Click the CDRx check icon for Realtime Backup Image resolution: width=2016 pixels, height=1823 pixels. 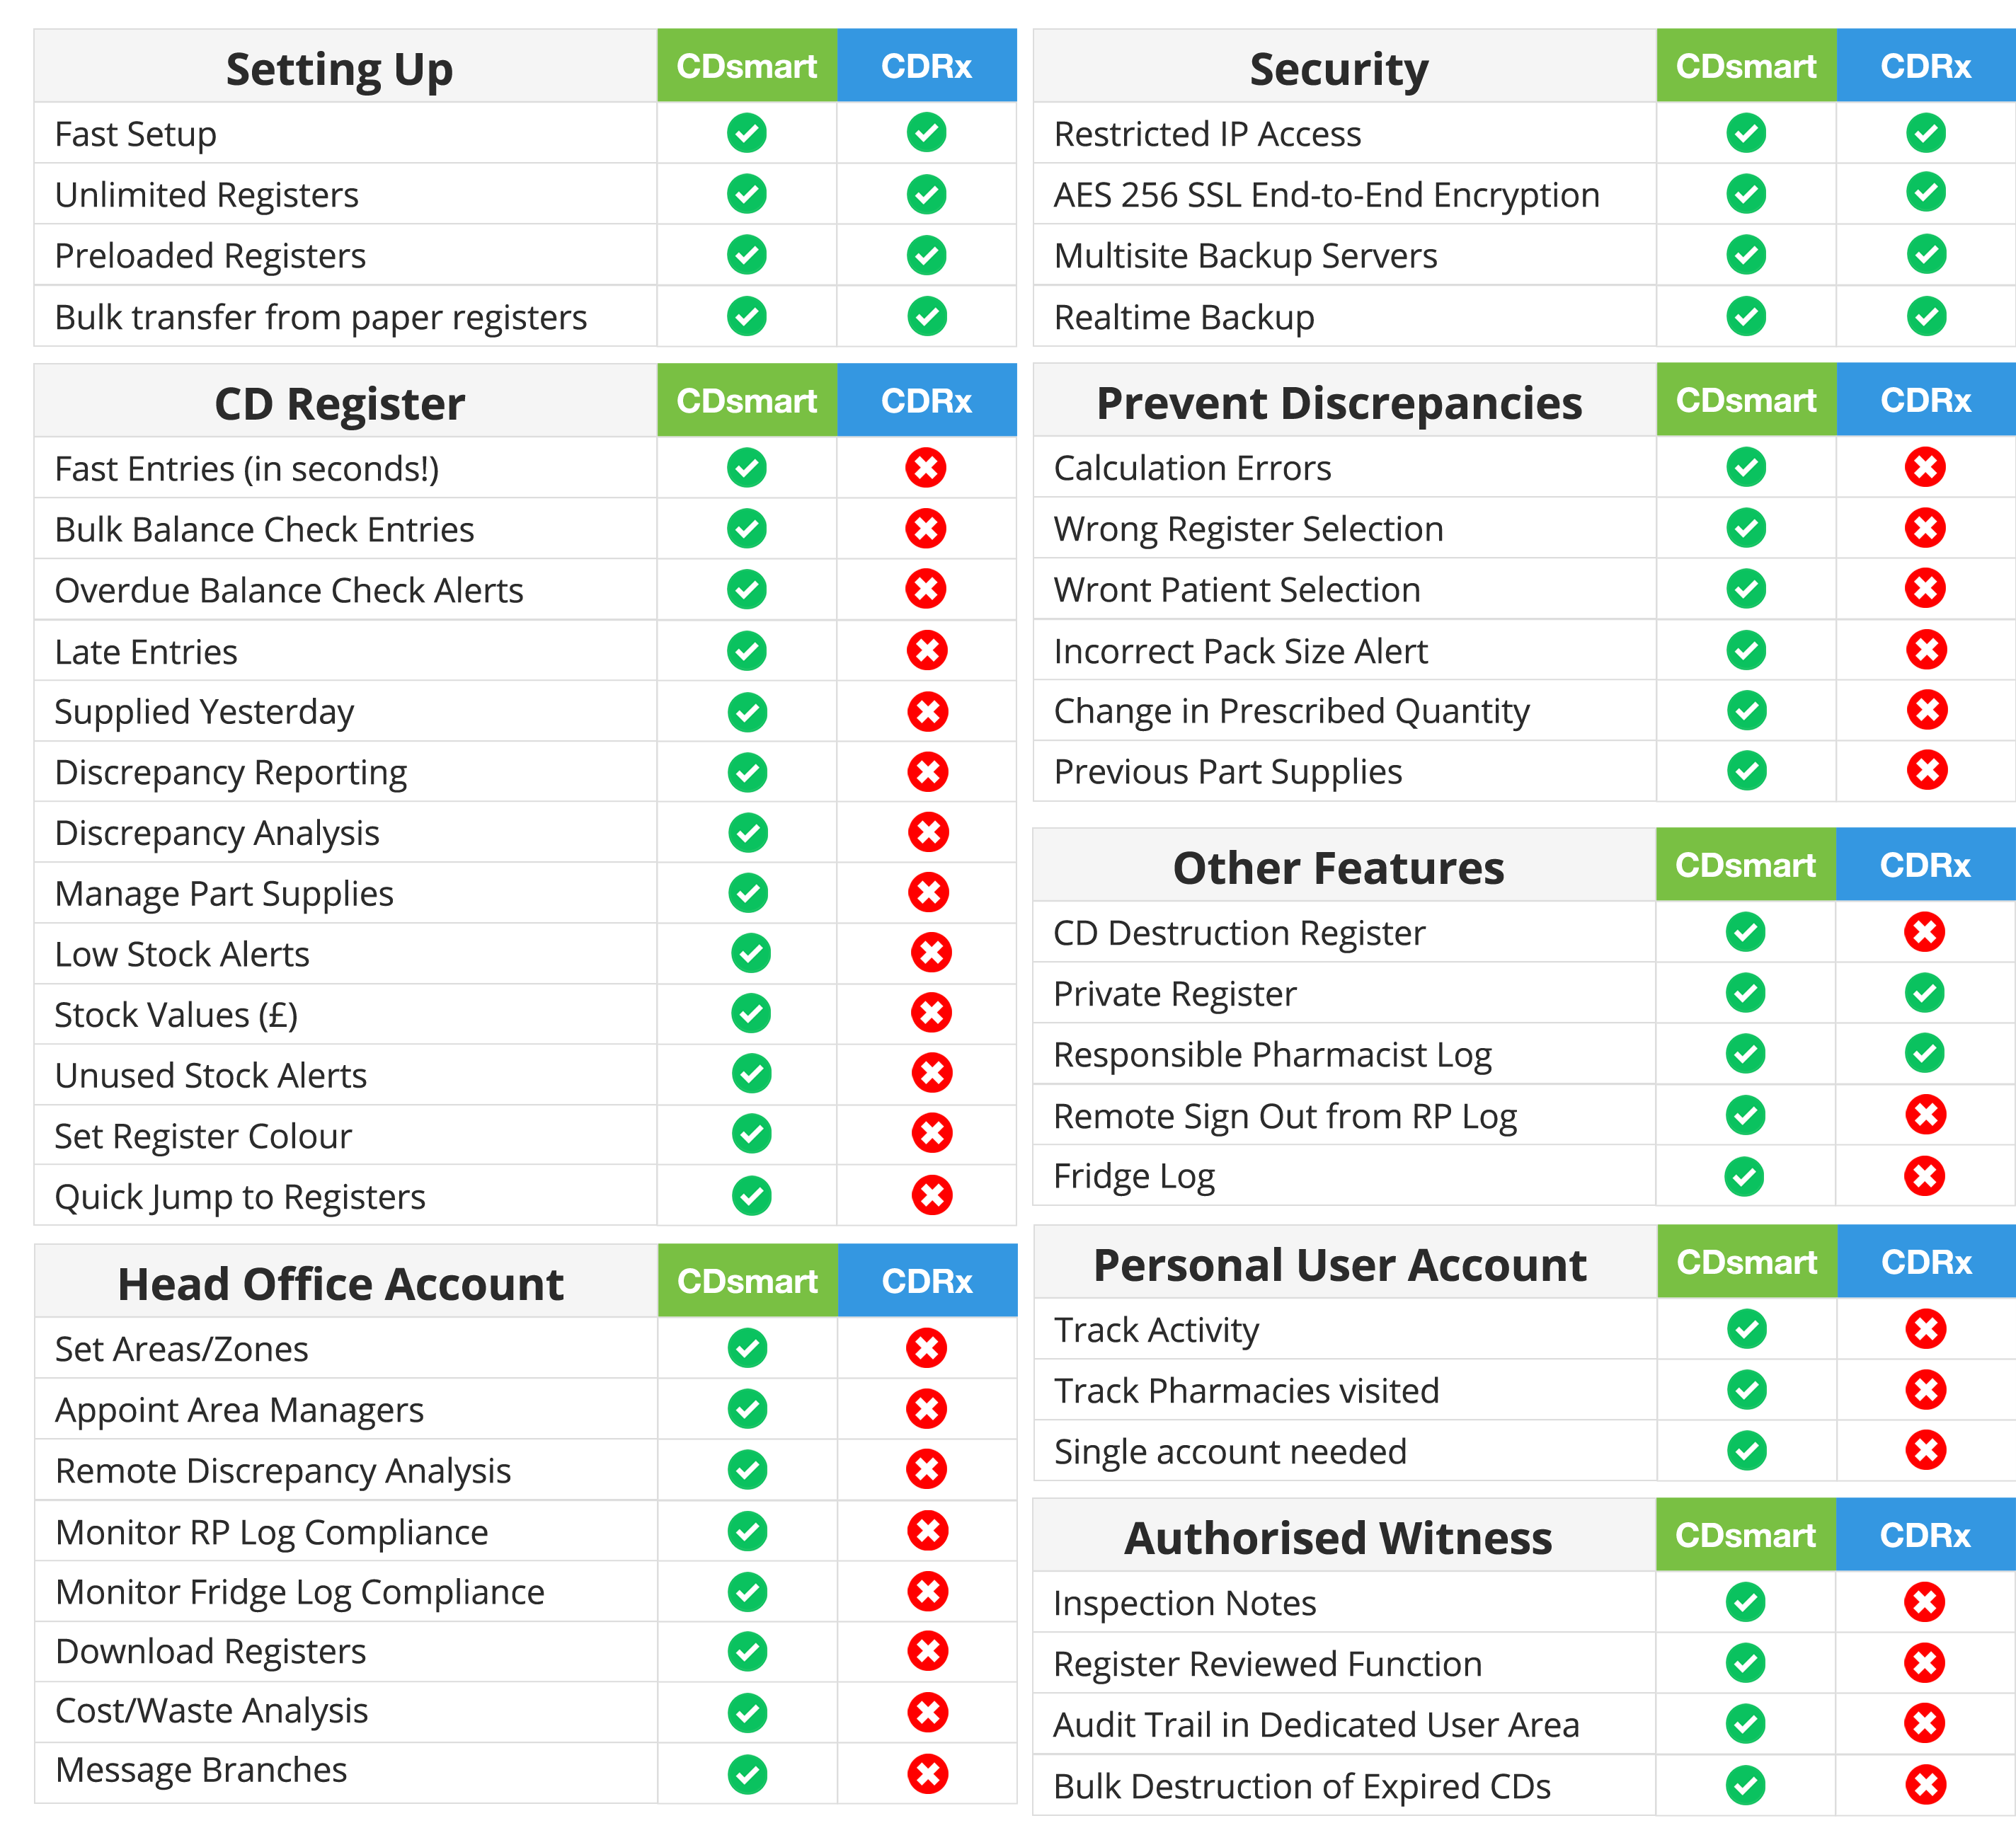point(1925,316)
